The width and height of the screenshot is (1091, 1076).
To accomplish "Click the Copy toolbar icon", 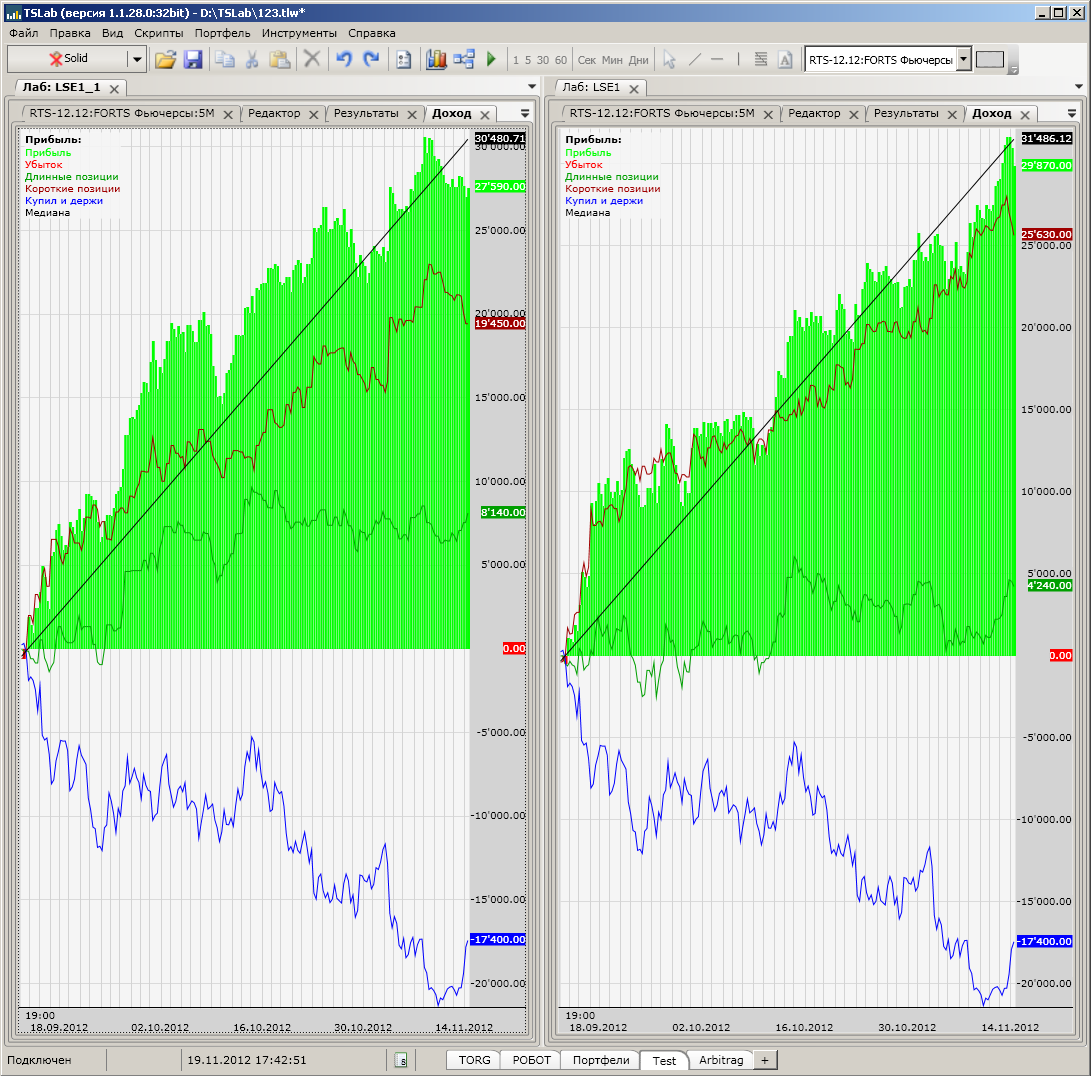I will [x=224, y=60].
